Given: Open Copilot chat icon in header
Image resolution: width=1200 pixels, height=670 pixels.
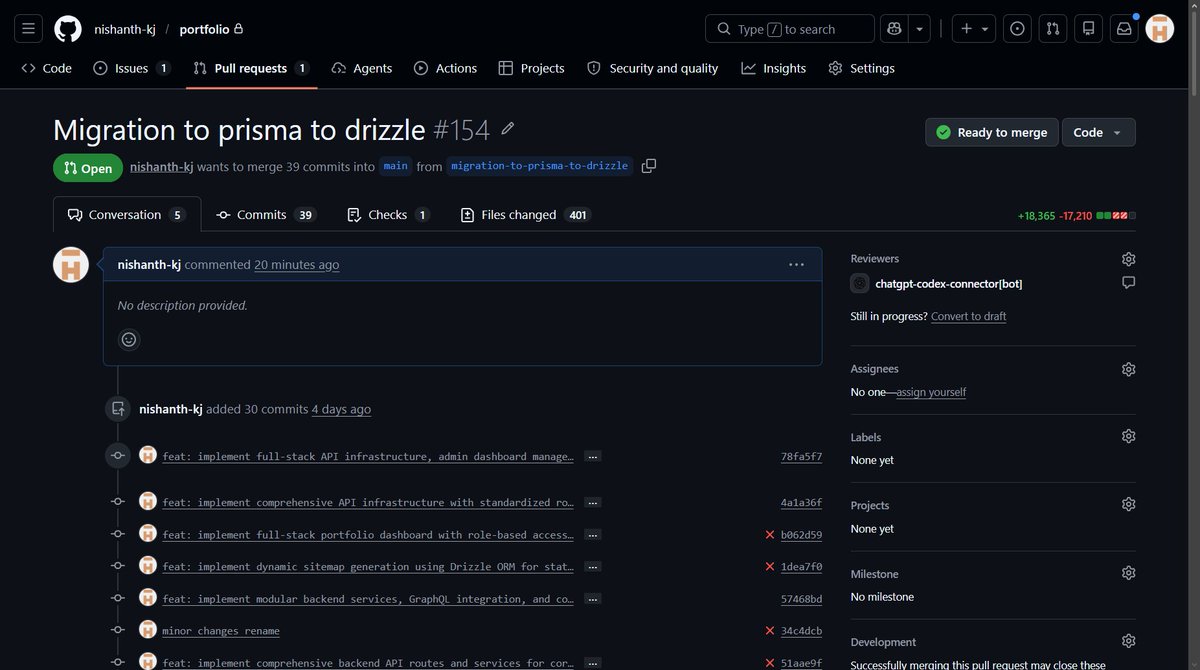Looking at the screenshot, I should point(894,29).
